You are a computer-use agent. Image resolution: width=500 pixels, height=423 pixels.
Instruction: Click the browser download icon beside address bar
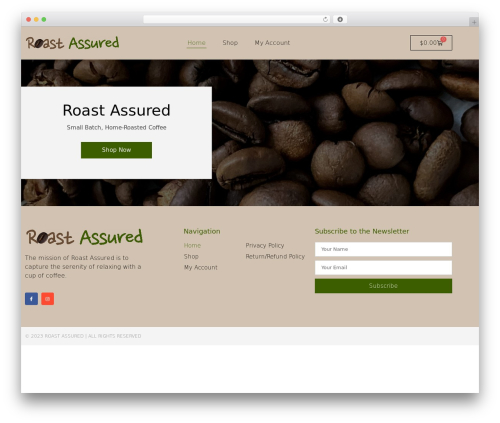(x=340, y=19)
